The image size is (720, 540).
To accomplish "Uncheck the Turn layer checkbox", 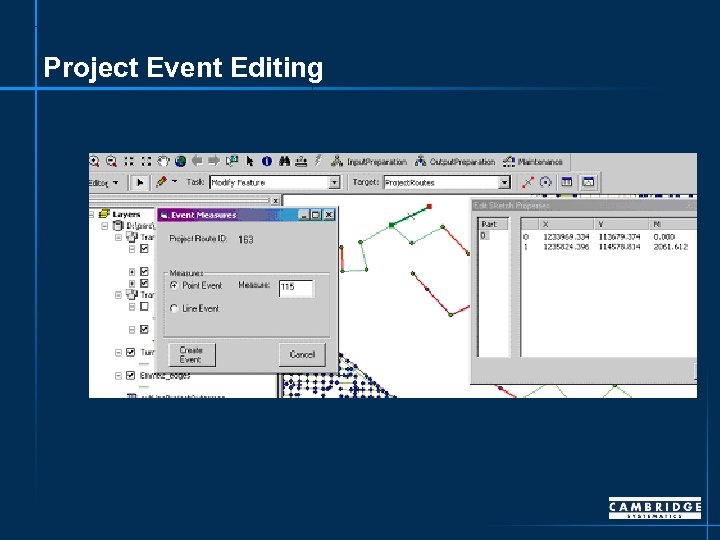I will (x=130, y=352).
